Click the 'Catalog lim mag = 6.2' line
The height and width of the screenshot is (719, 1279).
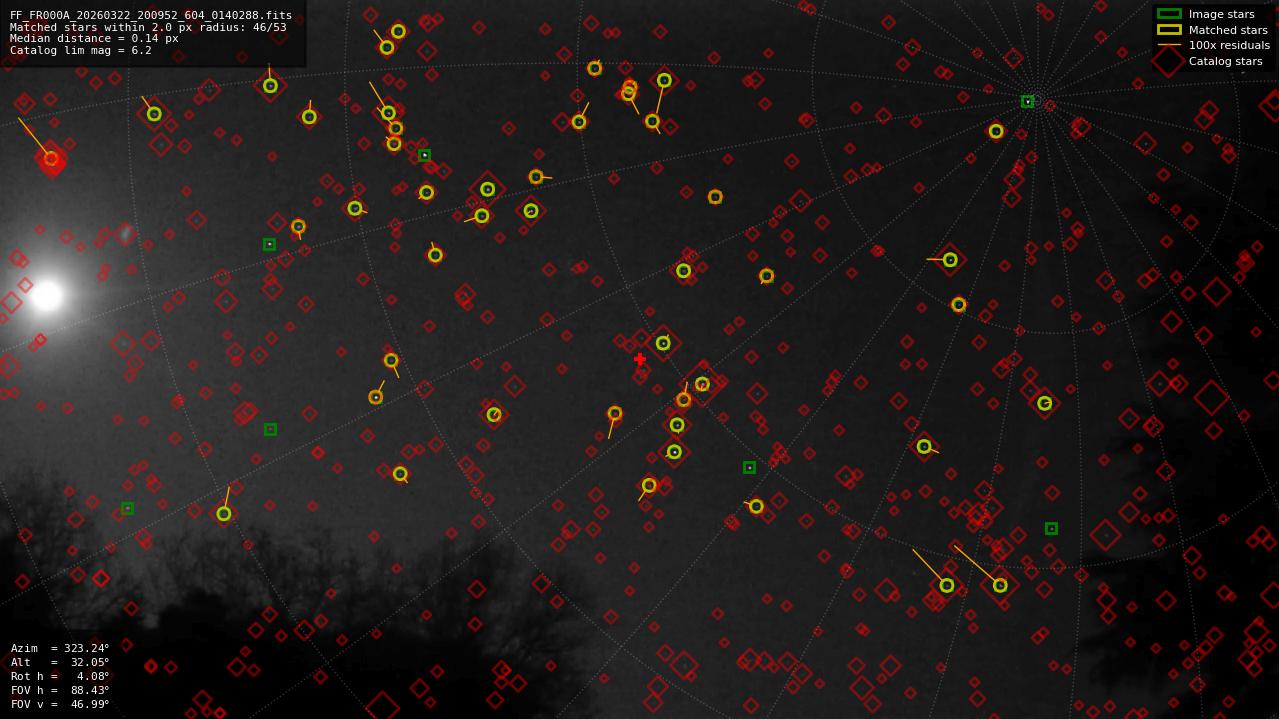(81, 51)
